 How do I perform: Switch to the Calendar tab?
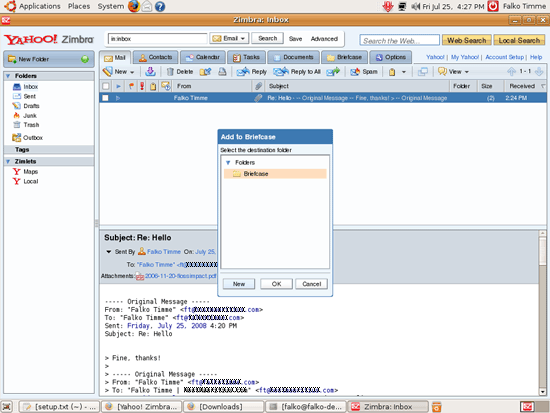203,57
